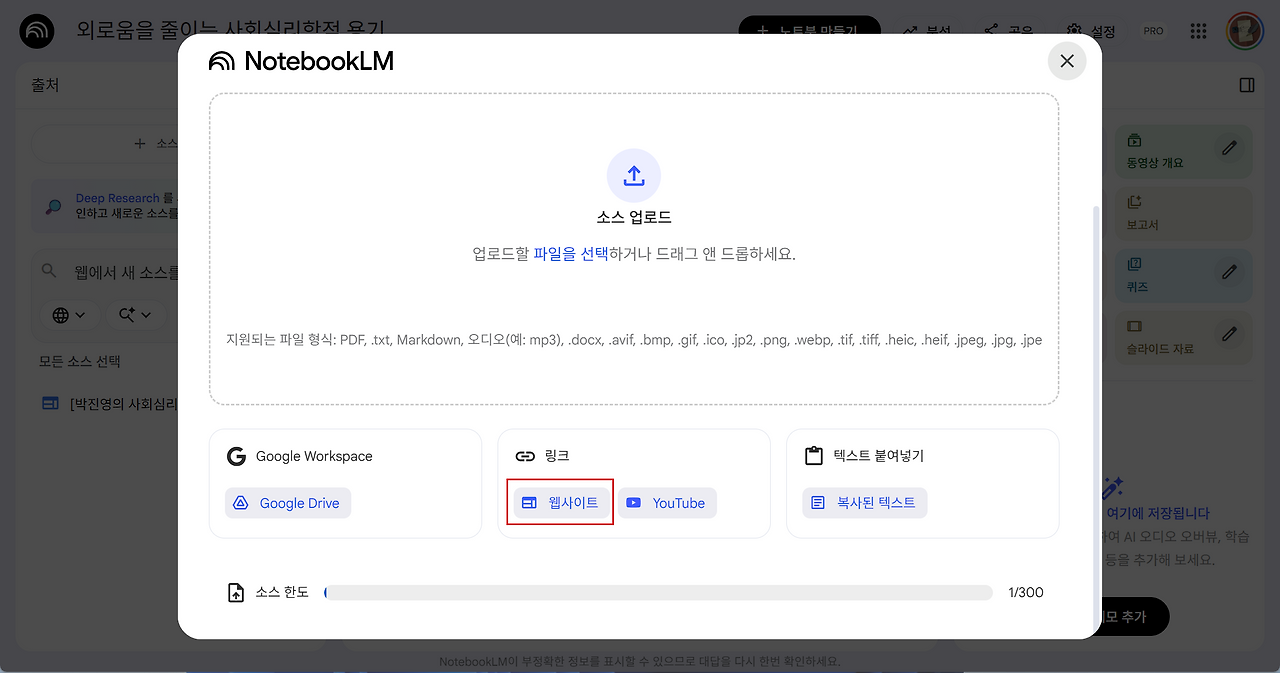Click the NotebookLM logo in dialog
Image resolution: width=1280 pixels, height=673 pixels.
[x=301, y=61]
